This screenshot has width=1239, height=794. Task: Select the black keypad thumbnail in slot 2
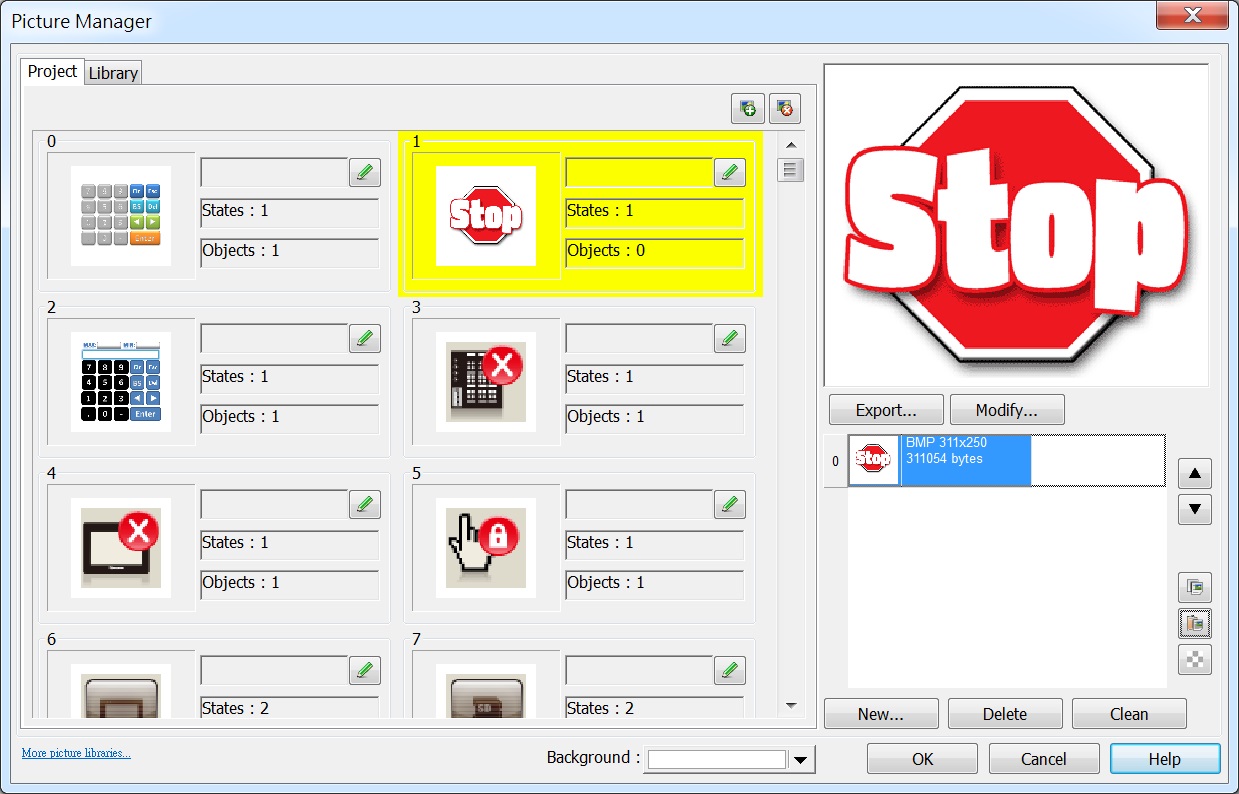(x=120, y=382)
